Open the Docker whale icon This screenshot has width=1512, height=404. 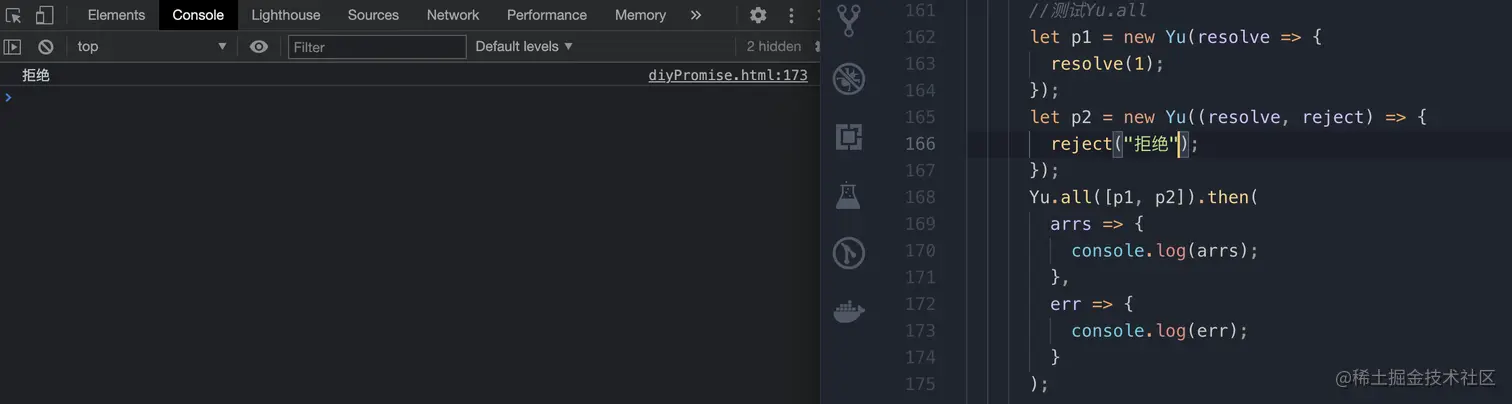point(849,312)
